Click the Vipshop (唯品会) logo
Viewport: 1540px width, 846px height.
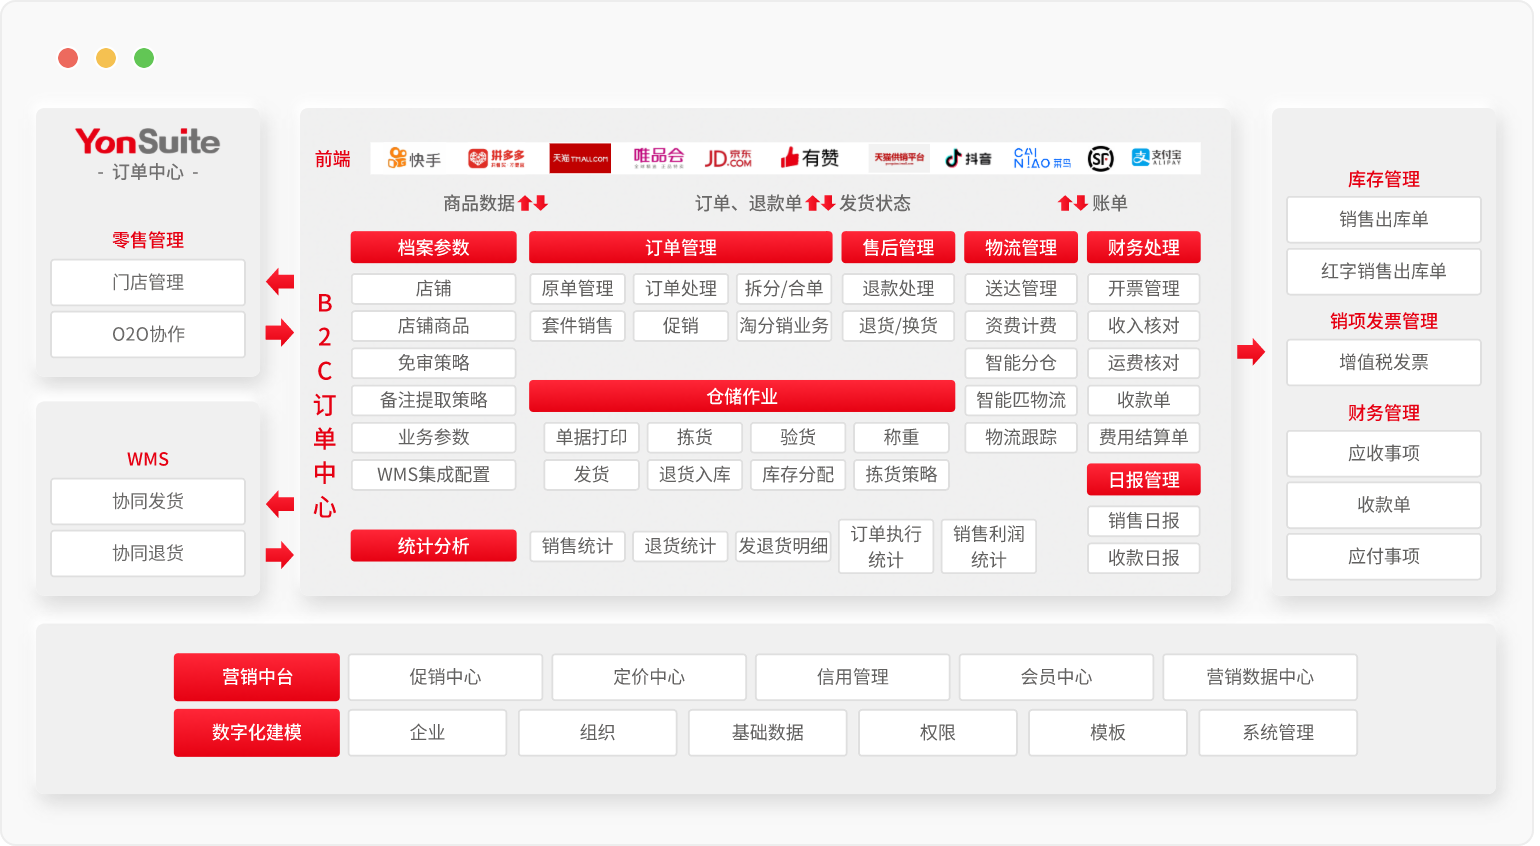[658, 158]
